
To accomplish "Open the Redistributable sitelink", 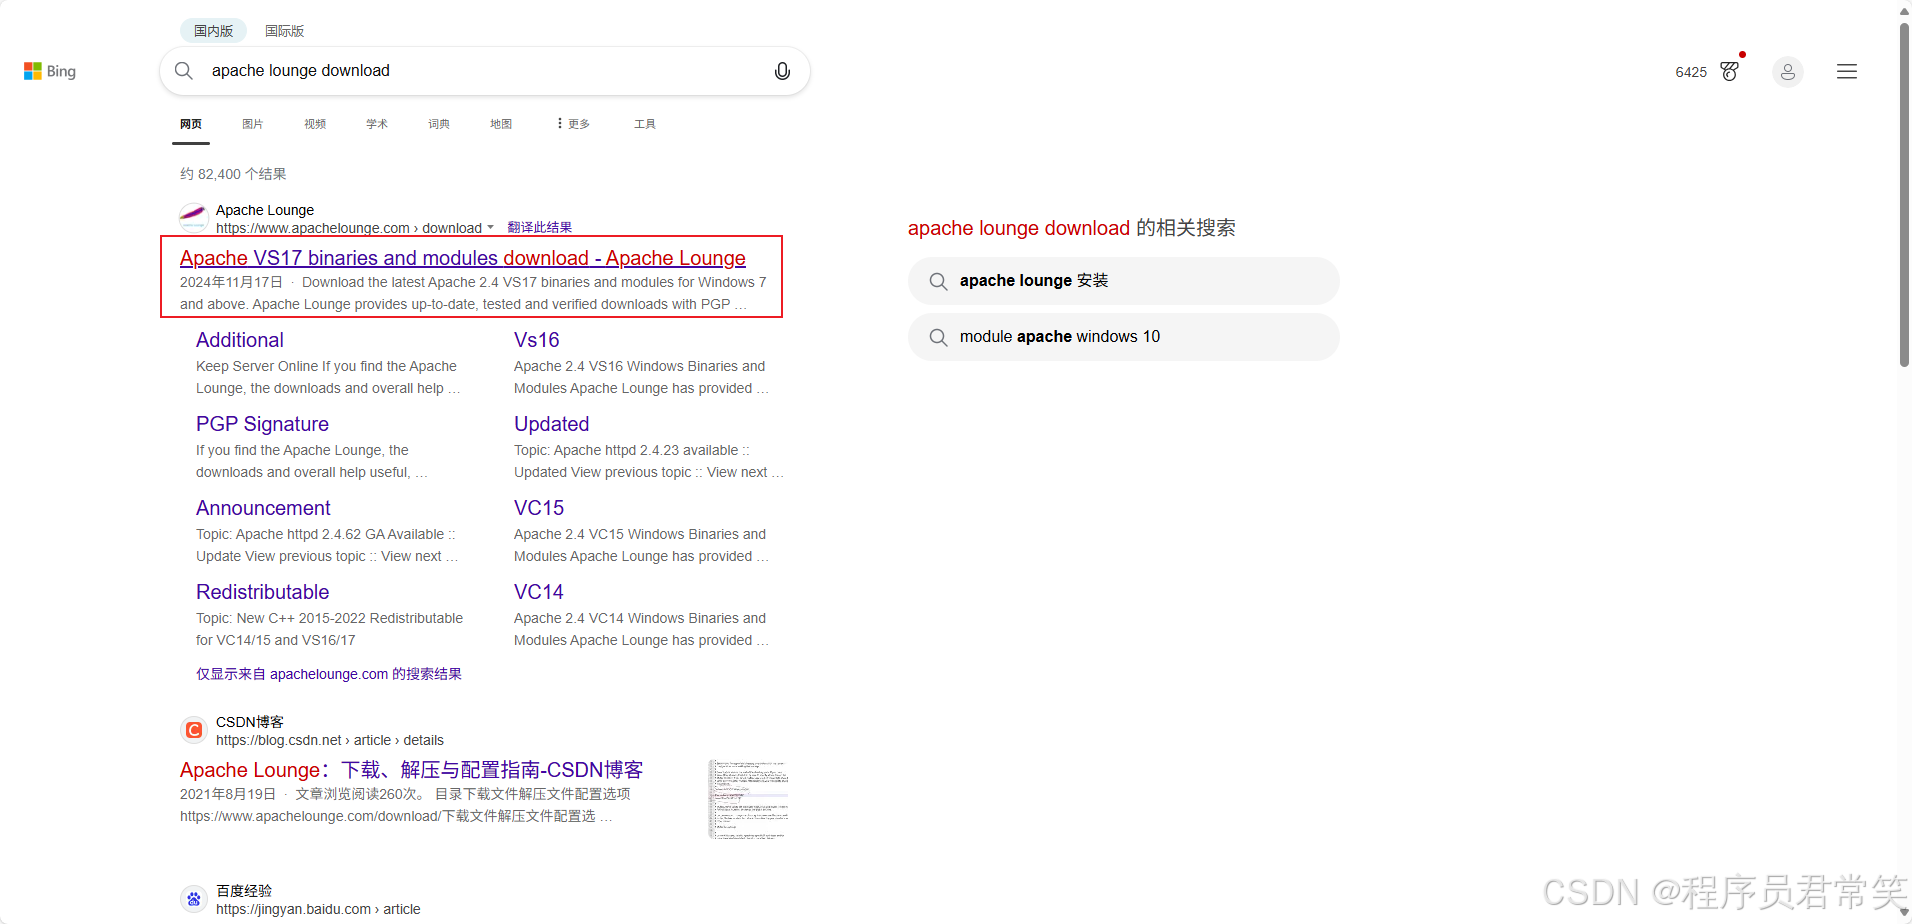I will pyautogui.click(x=262, y=592).
